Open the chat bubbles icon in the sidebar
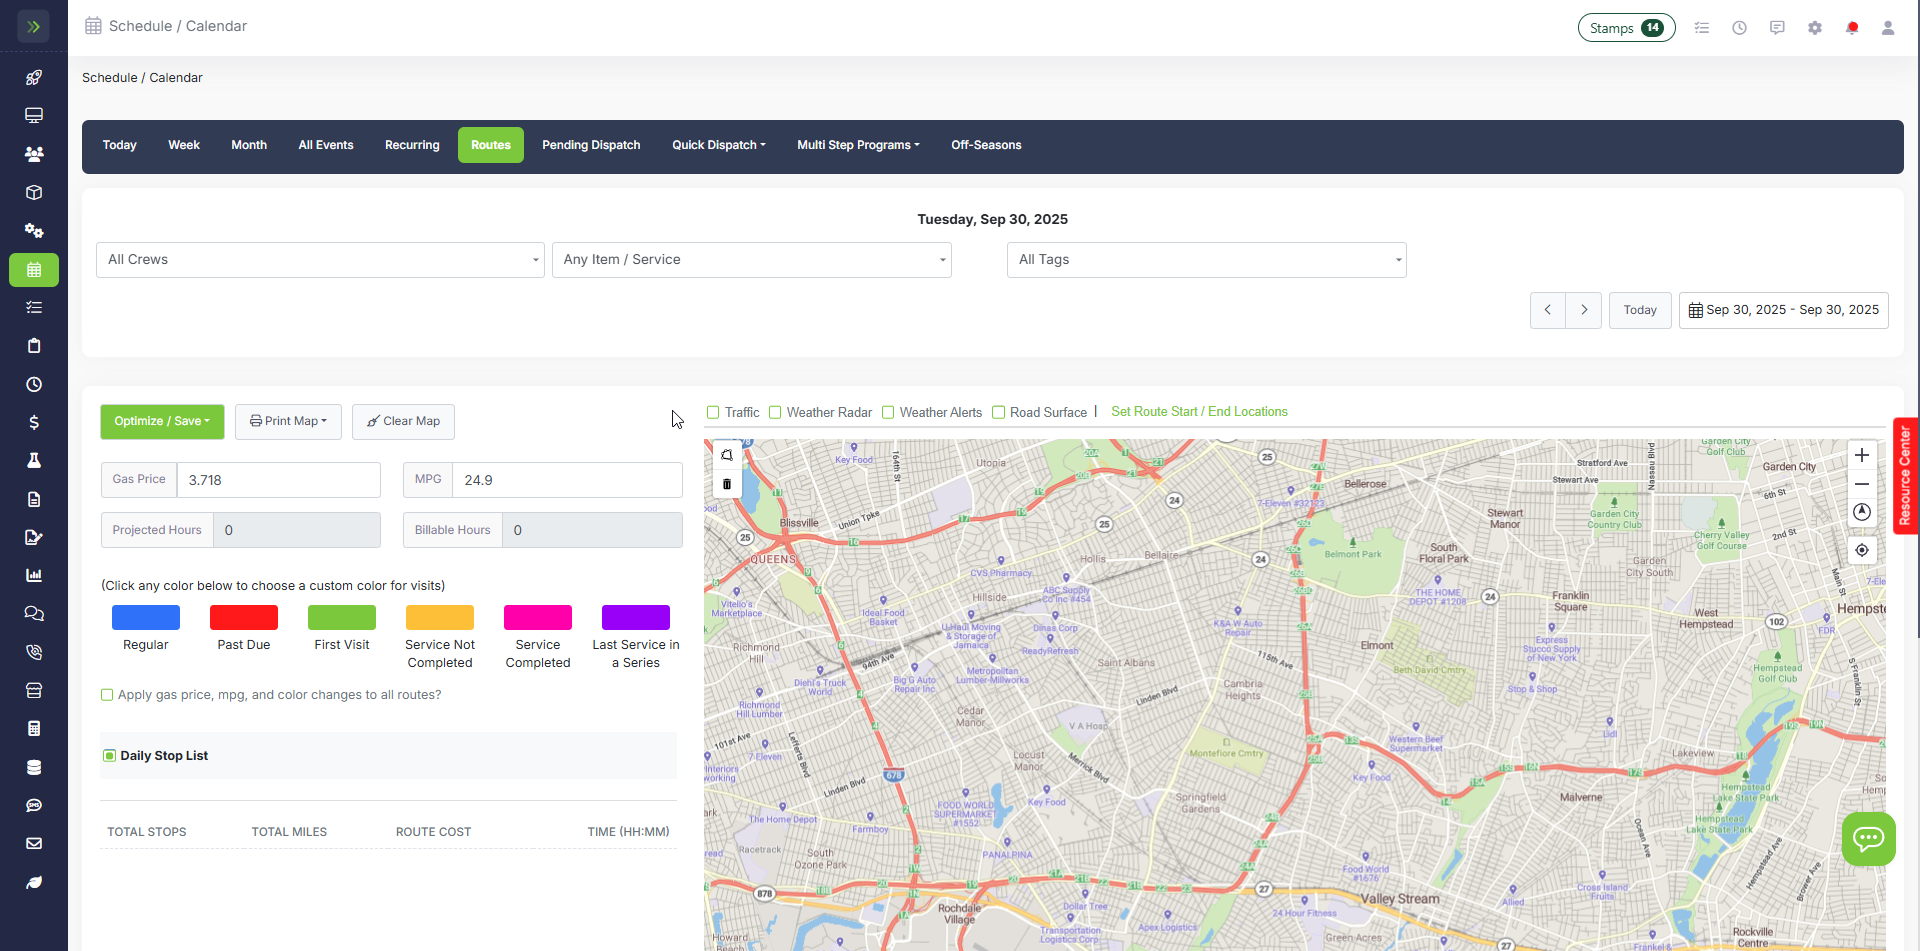Image resolution: width=1920 pixels, height=951 pixels. [34, 613]
